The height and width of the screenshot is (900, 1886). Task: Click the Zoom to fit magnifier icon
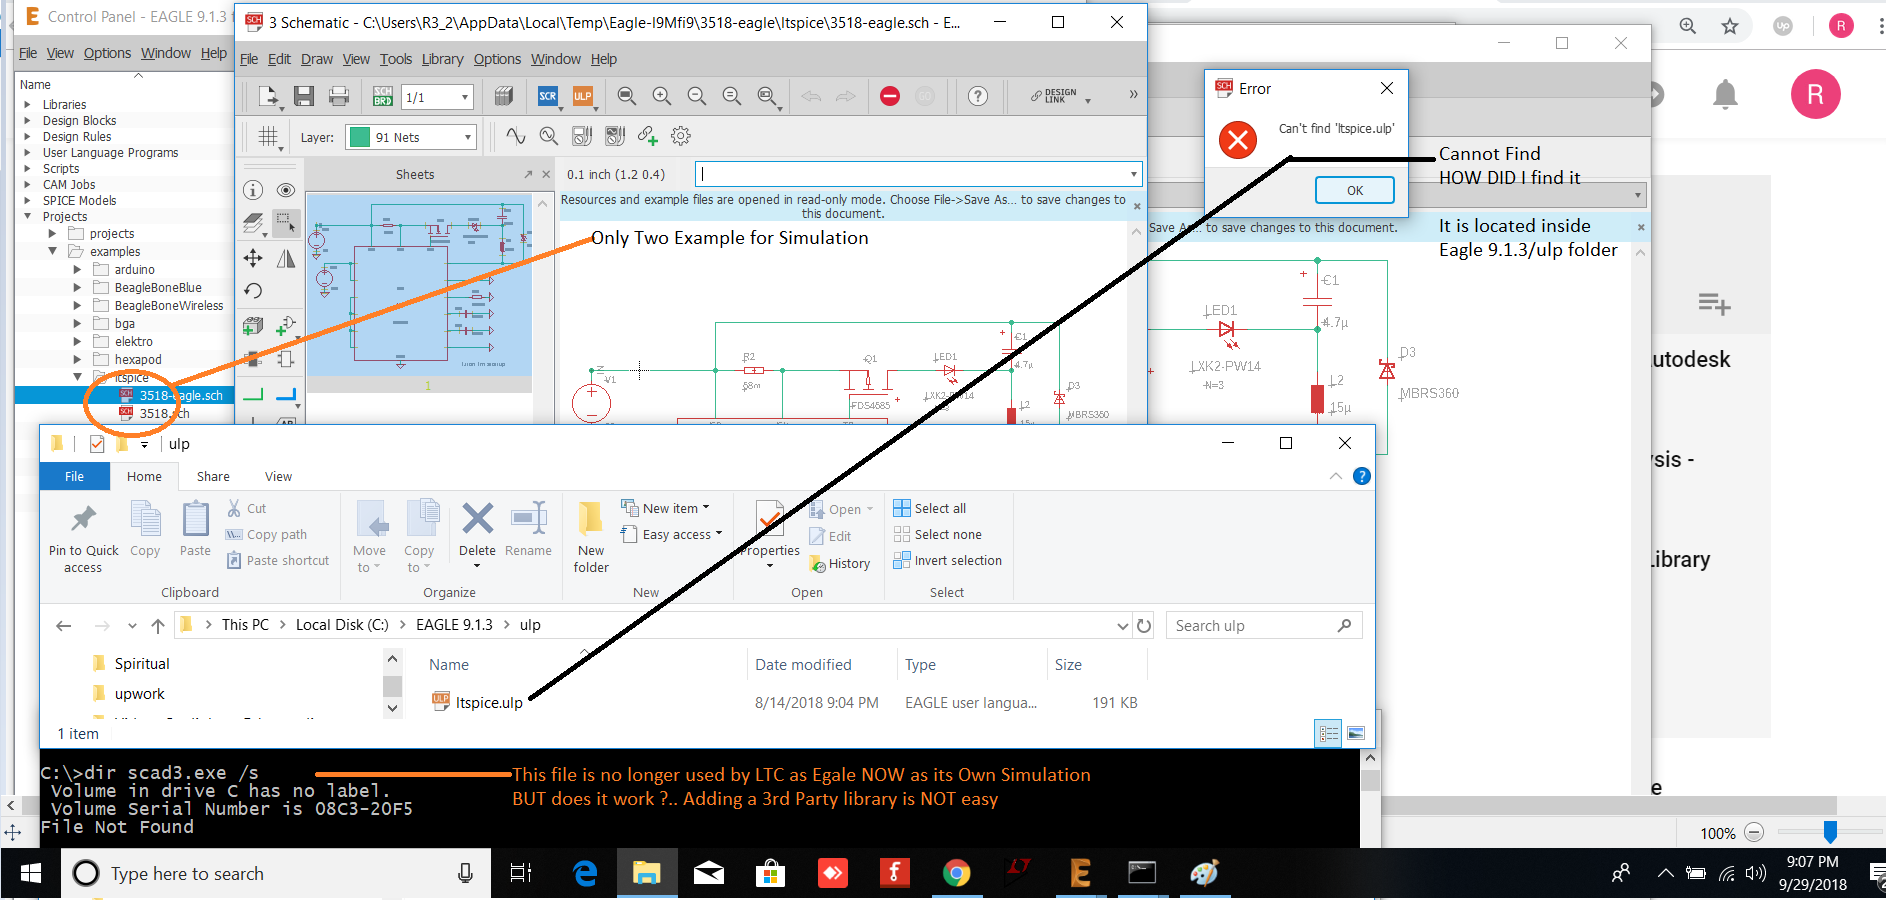(627, 96)
